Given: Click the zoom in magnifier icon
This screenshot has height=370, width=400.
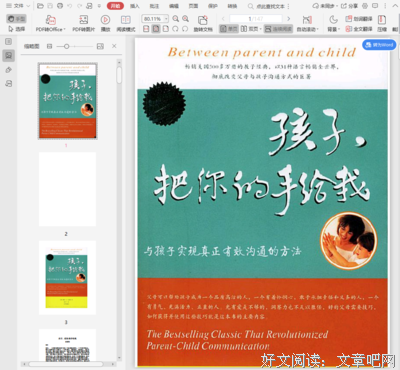Looking at the screenshot, I should tap(185, 19).
